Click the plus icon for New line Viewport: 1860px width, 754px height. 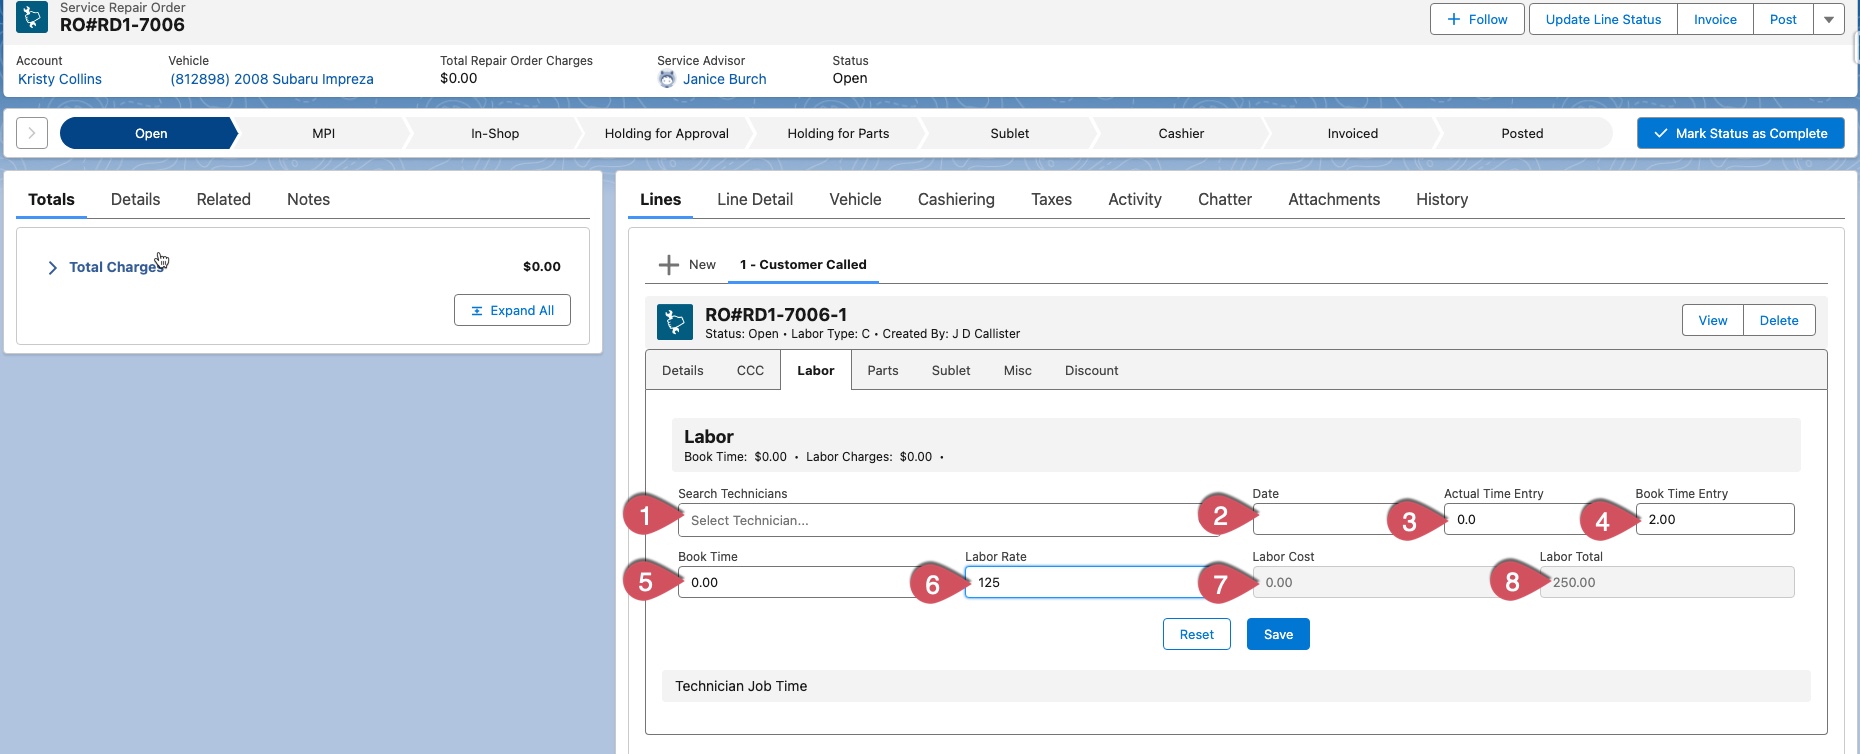[669, 265]
